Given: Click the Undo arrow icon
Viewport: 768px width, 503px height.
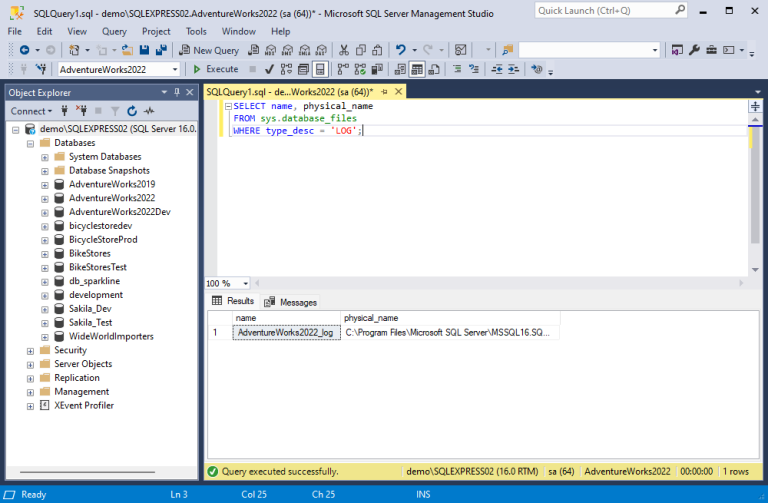Looking at the screenshot, I should [x=401, y=50].
